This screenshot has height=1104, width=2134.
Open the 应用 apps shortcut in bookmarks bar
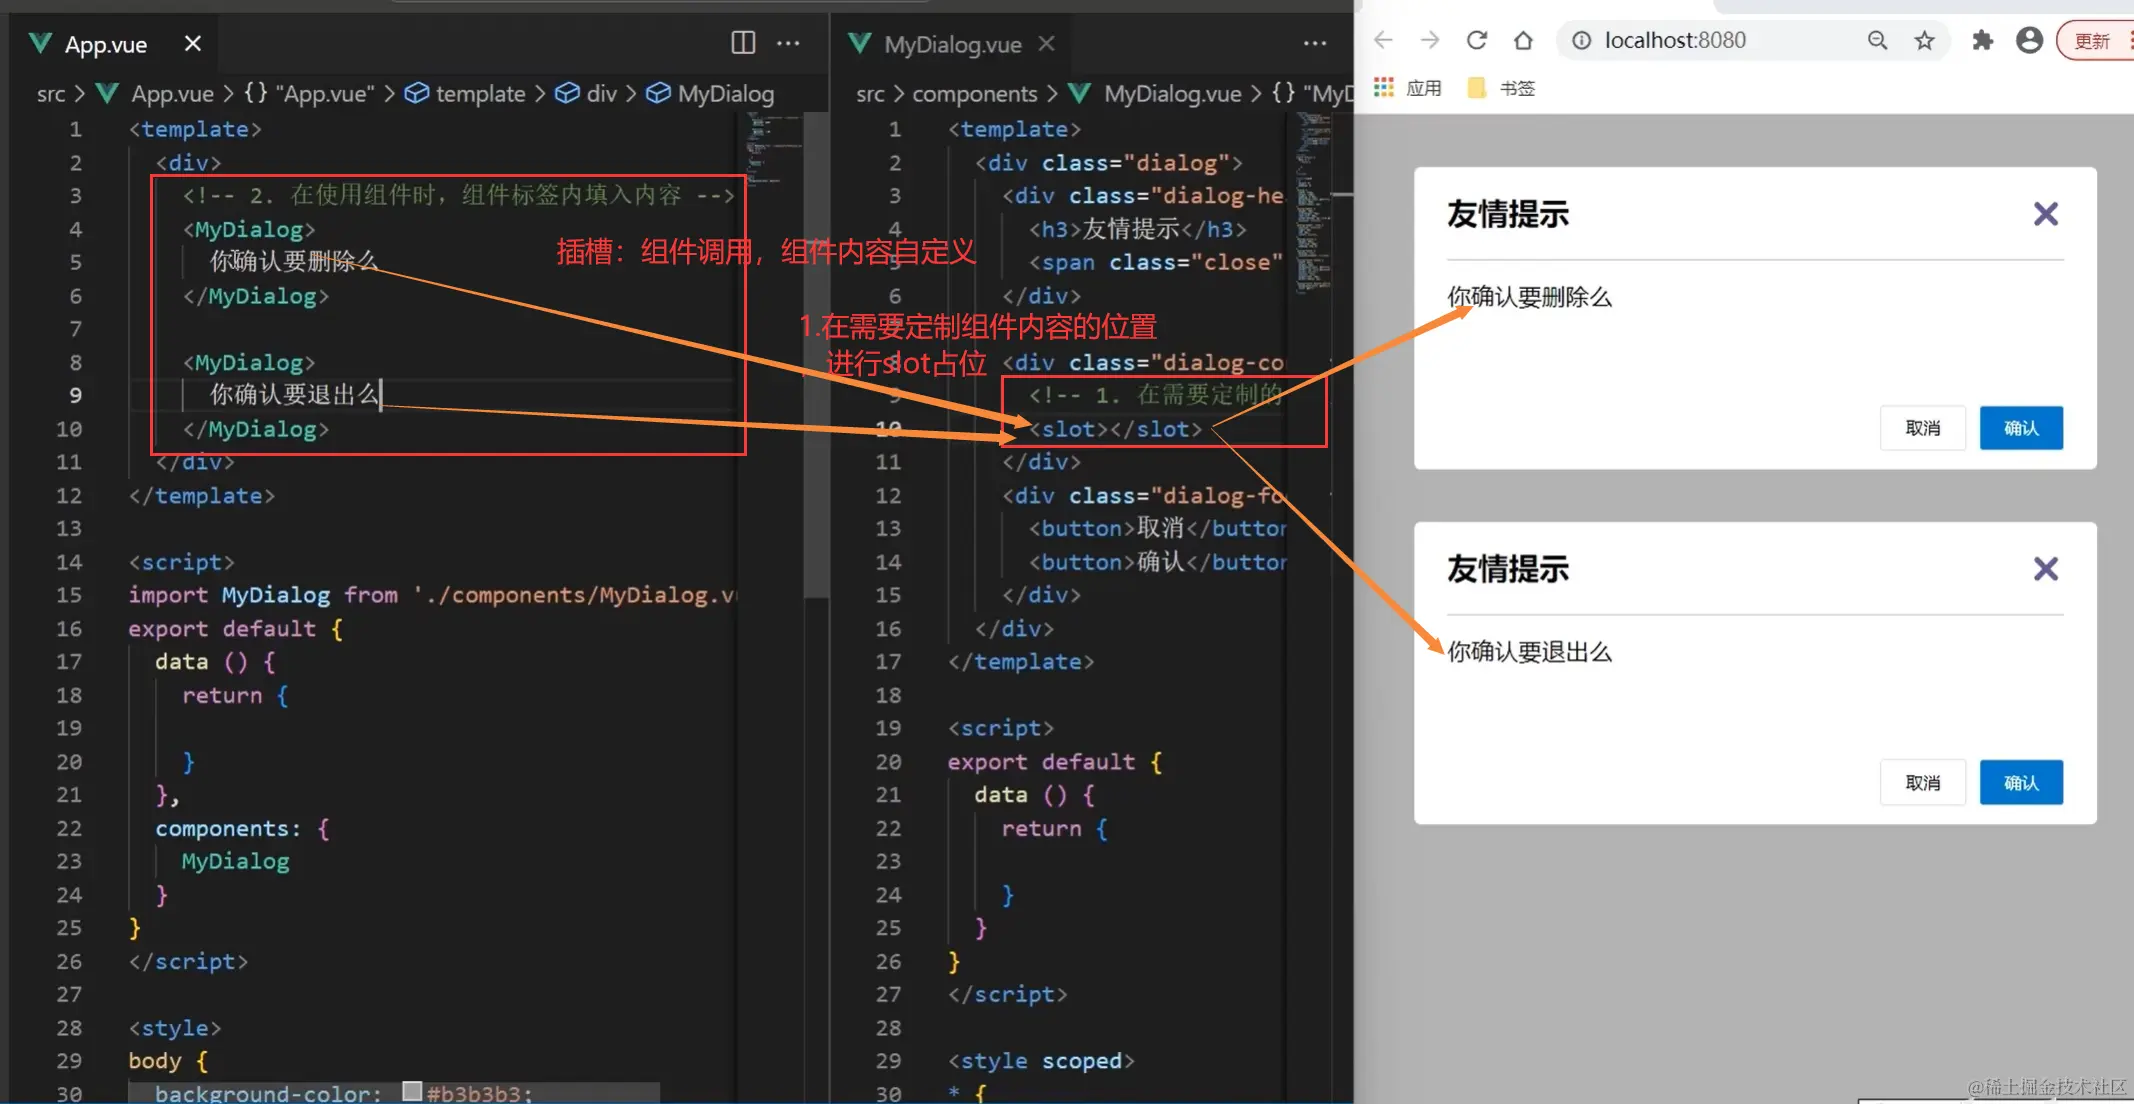(1408, 88)
